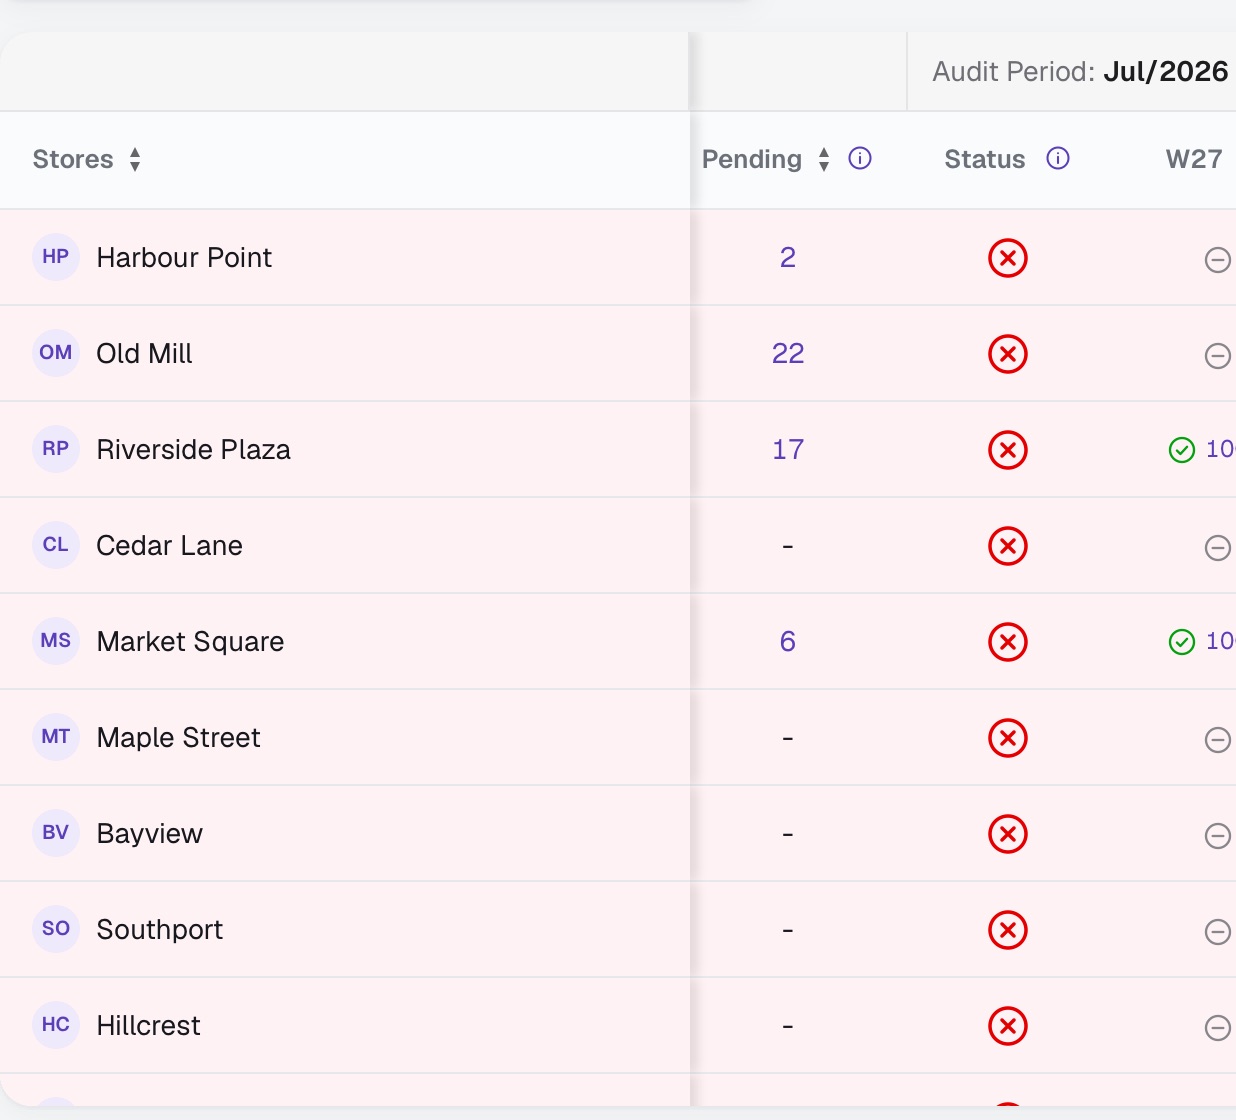Click the failed status icon for Southport
1236x1120 pixels.
(1008, 930)
